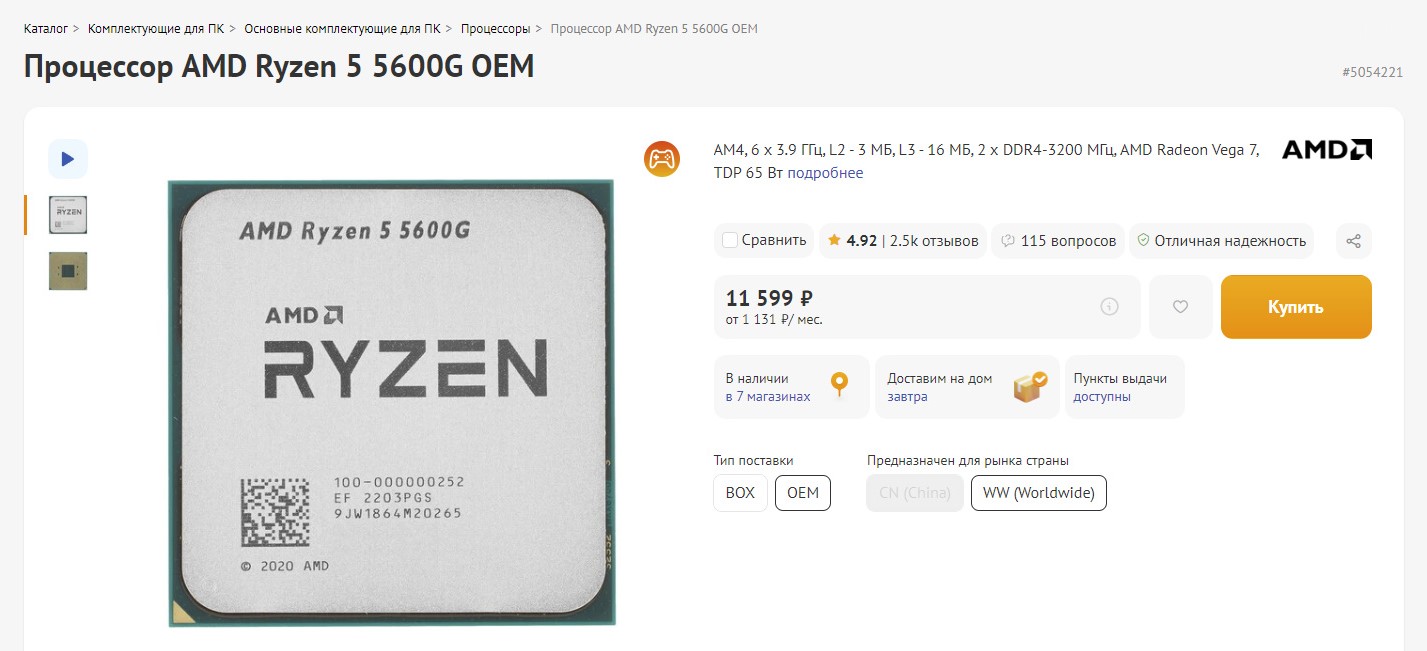Open the AMD brand logo
Viewport: 1427px width, 651px height.
pyautogui.click(x=1327, y=150)
